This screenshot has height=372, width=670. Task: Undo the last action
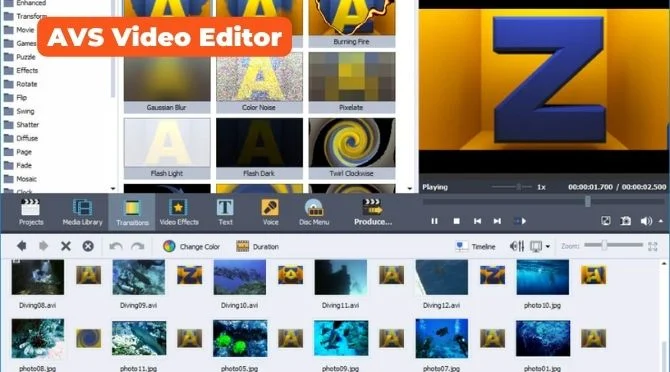(116, 246)
